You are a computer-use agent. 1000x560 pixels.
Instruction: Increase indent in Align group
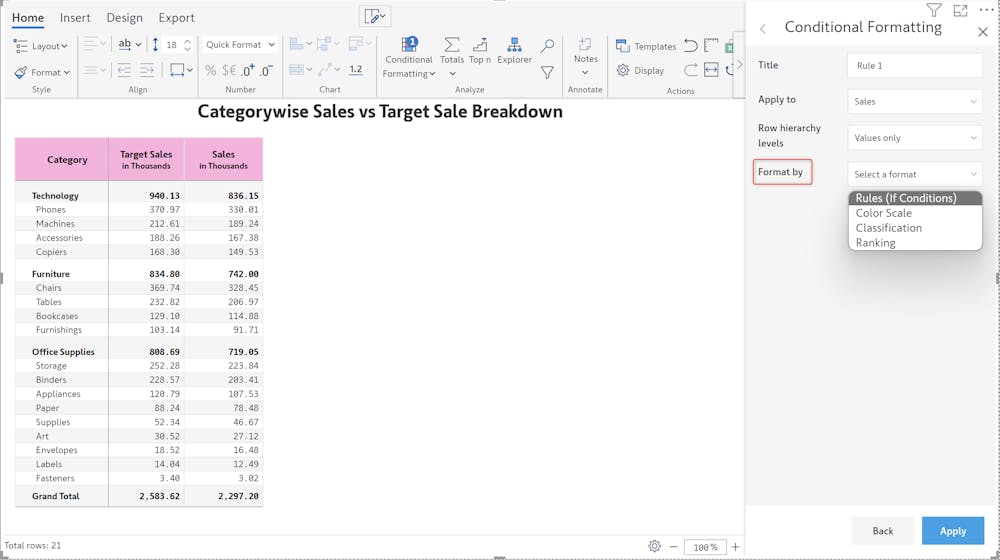[147, 70]
